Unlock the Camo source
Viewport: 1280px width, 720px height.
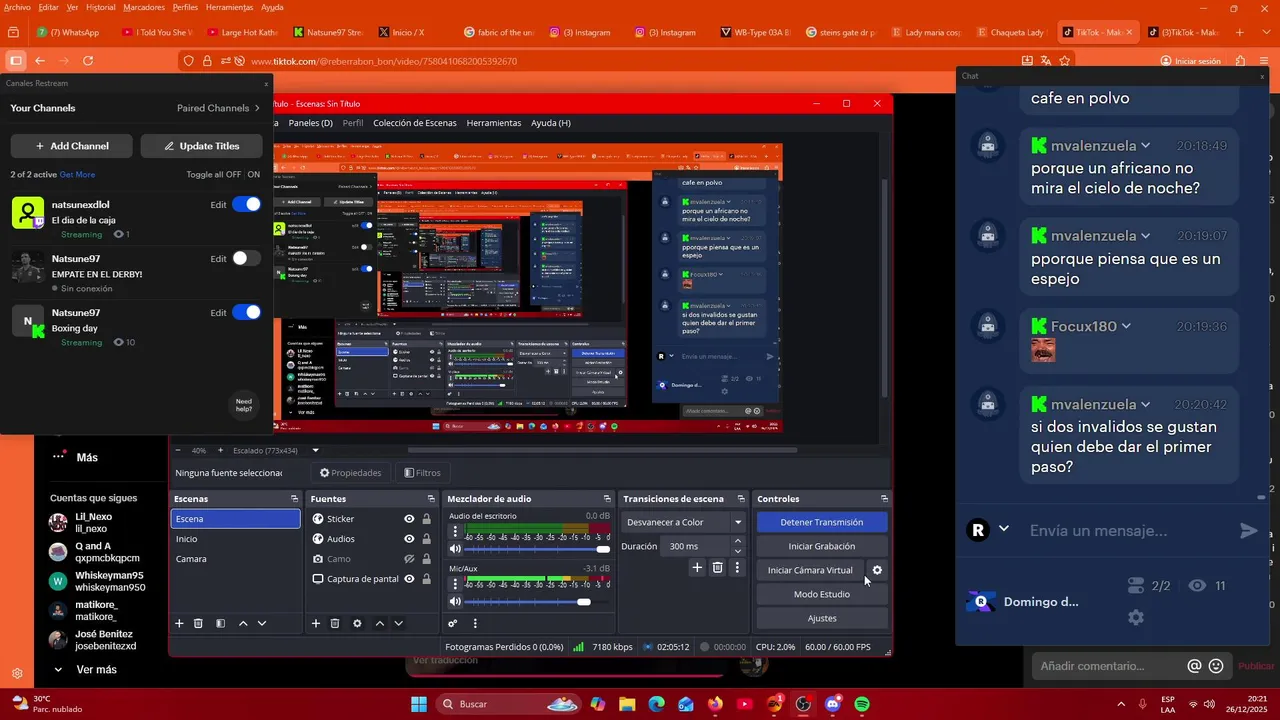pos(427,559)
